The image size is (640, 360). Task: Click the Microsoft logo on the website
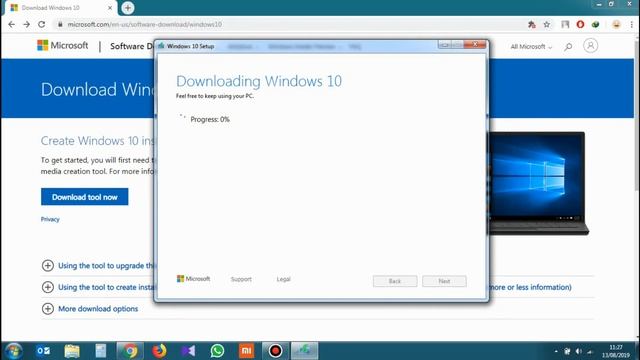click(x=62, y=45)
